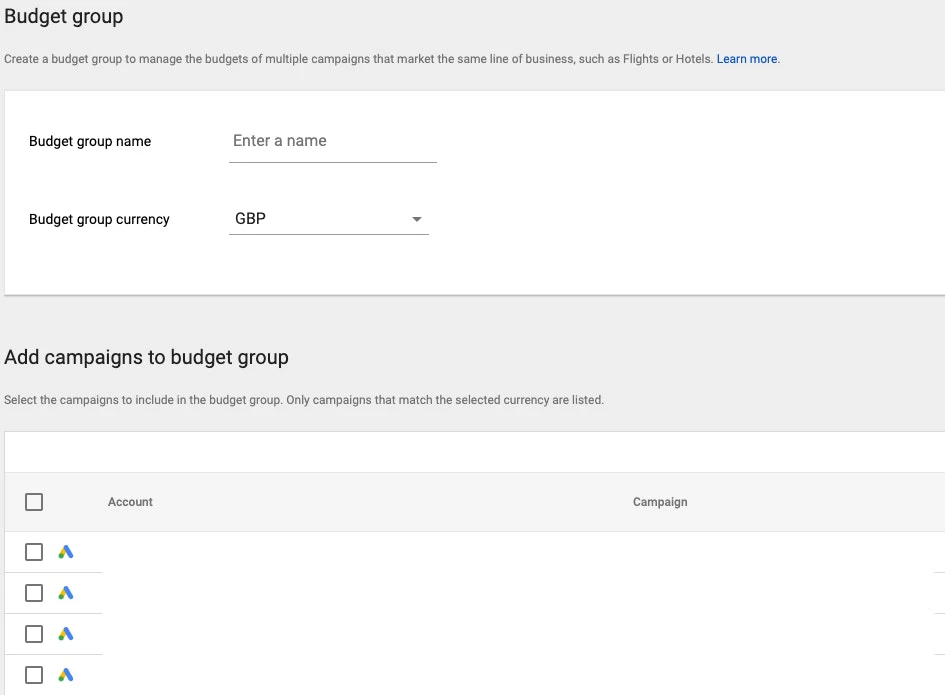
Task: Click the Budget group currency label
Action: pyautogui.click(x=99, y=219)
